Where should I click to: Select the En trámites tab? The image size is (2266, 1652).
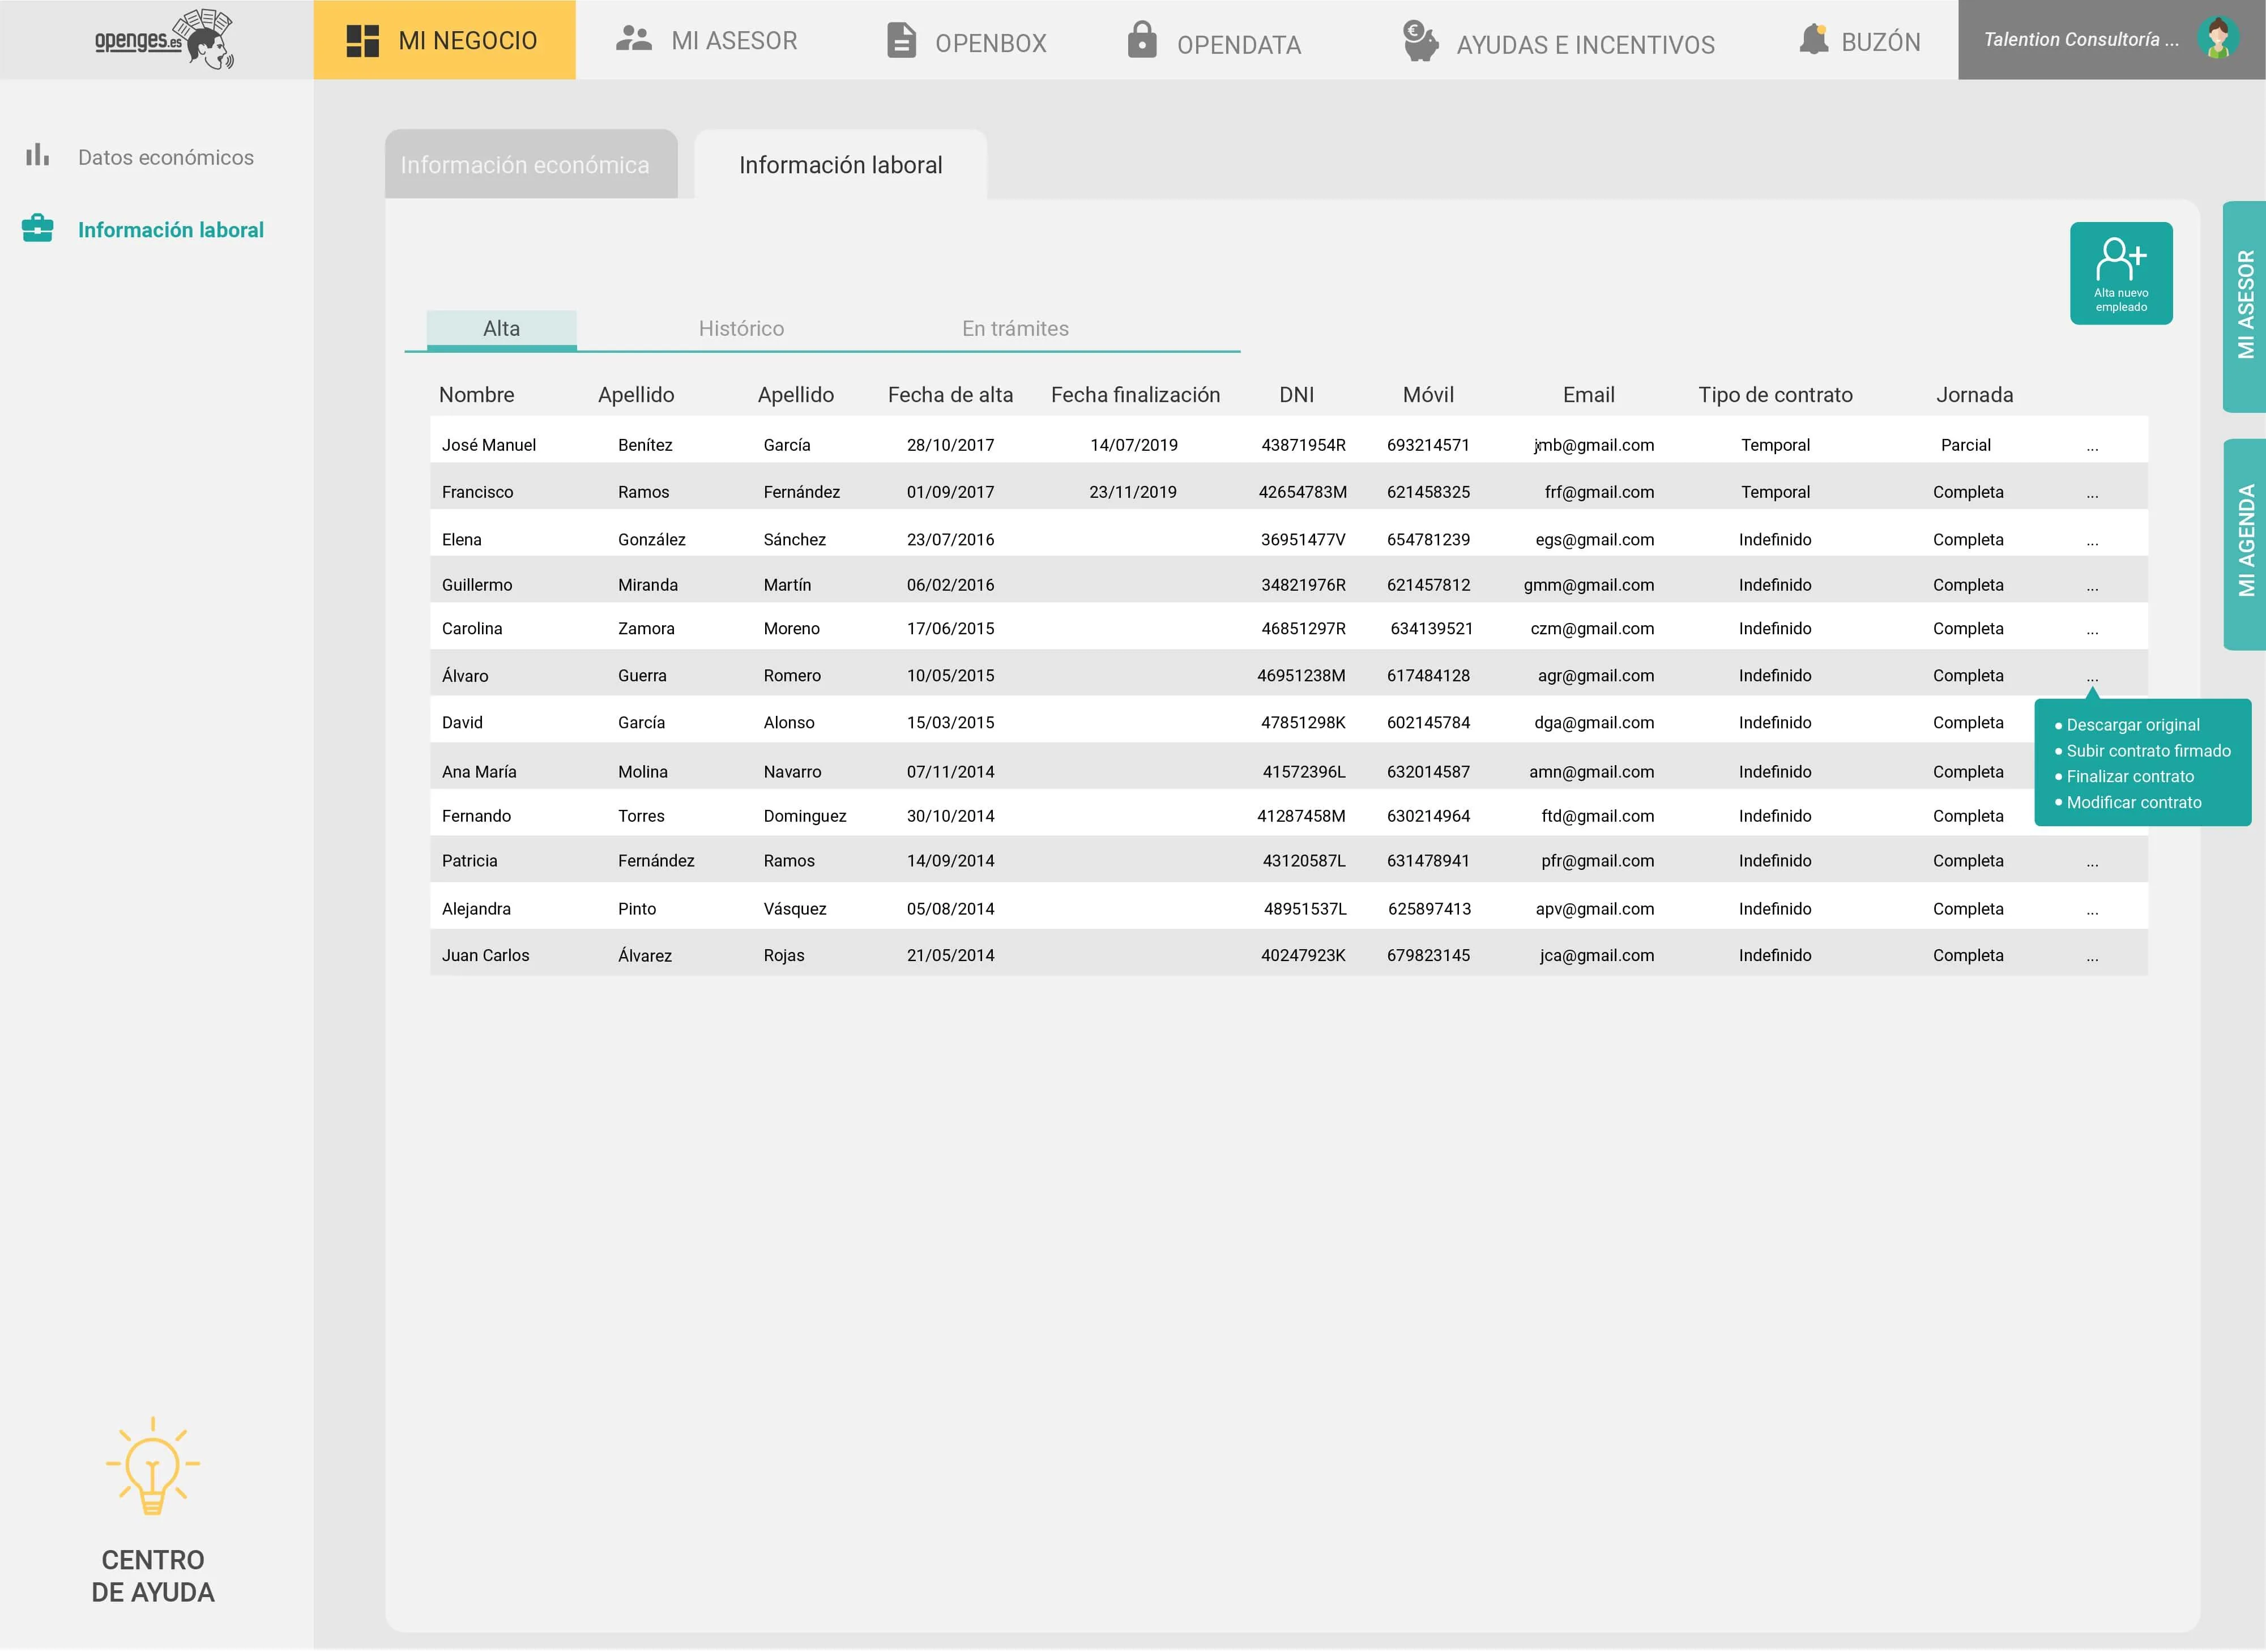[x=1015, y=329]
